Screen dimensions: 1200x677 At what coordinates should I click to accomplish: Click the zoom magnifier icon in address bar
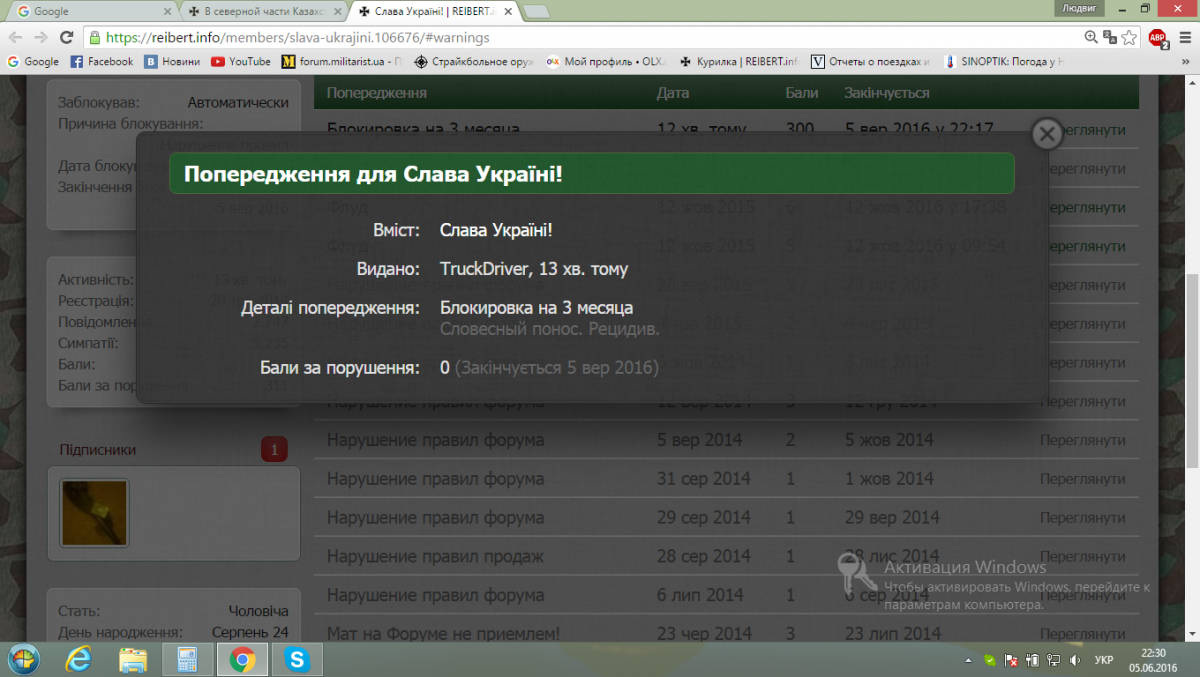(1091, 37)
